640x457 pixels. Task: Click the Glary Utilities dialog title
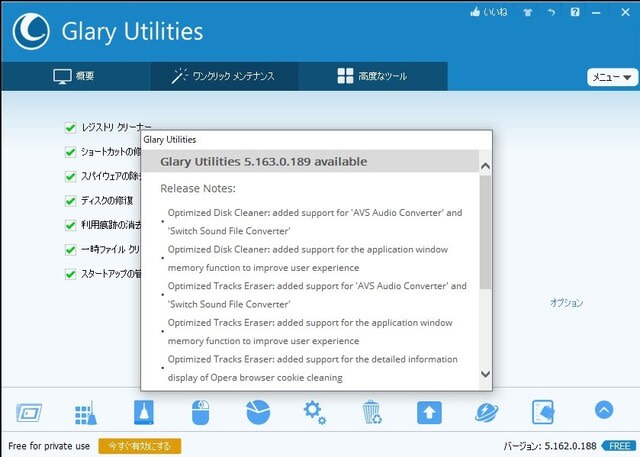point(170,140)
